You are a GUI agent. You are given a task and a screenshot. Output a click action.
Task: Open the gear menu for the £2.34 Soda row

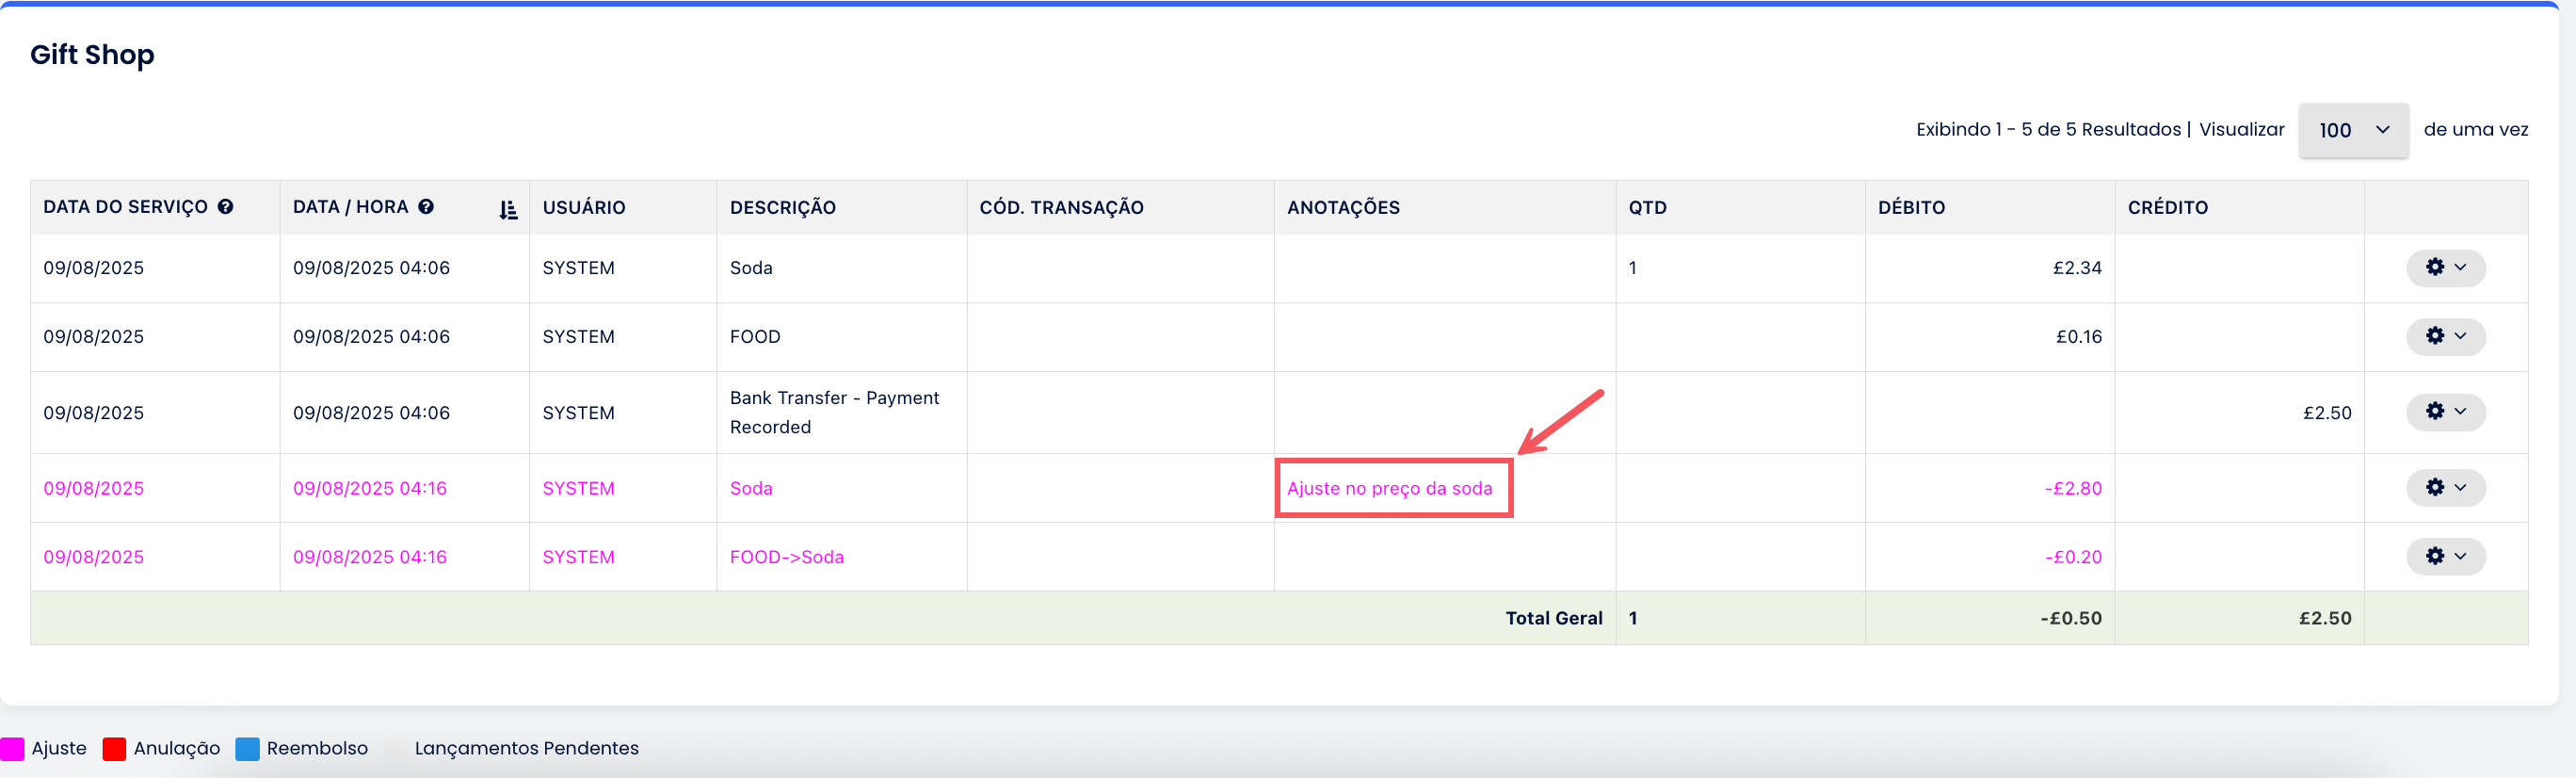coord(2445,268)
